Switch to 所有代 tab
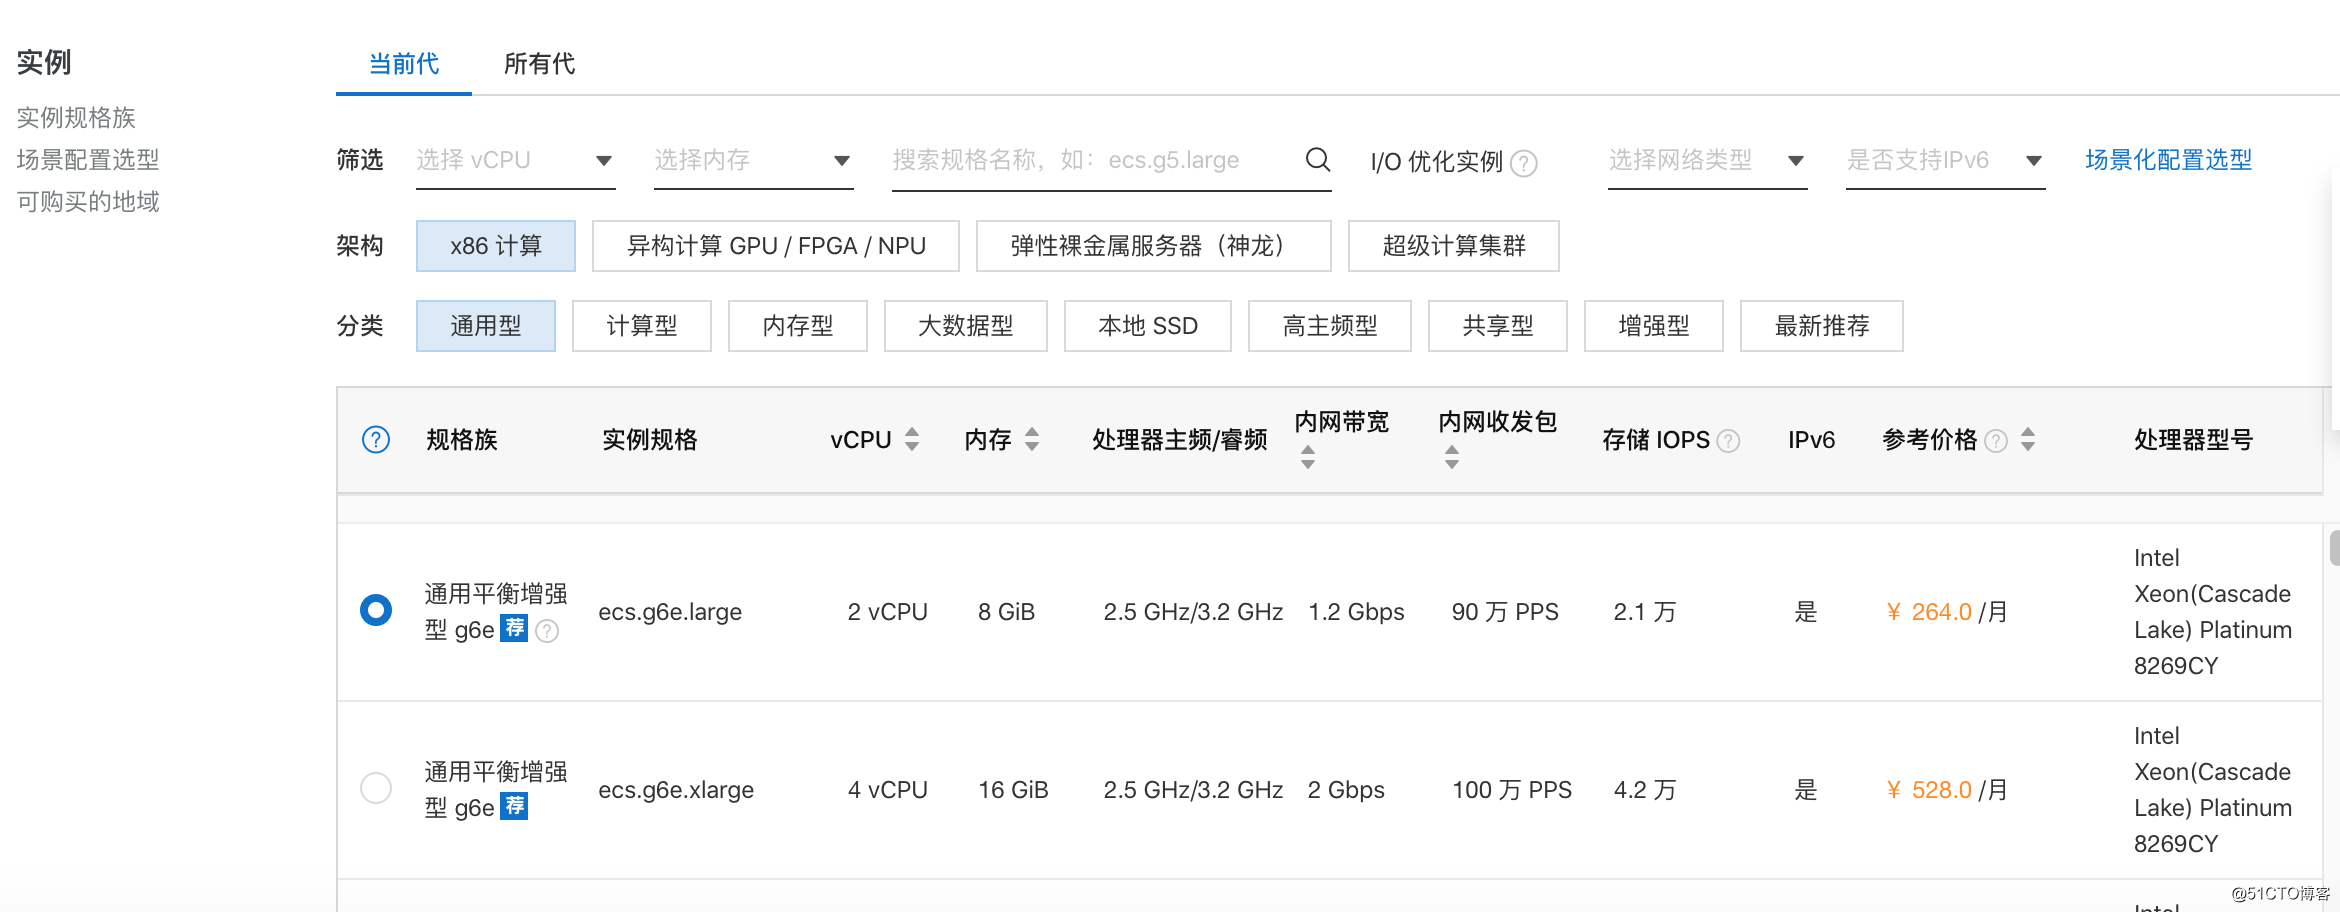The image size is (2340, 912). tap(540, 64)
